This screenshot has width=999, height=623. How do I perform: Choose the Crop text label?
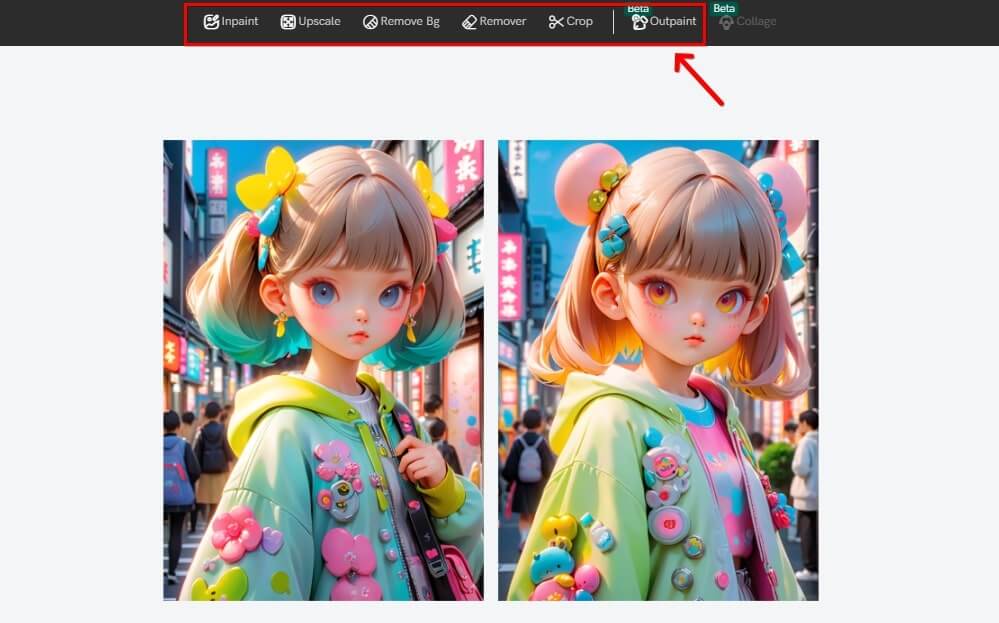click(x=580, y=21)
